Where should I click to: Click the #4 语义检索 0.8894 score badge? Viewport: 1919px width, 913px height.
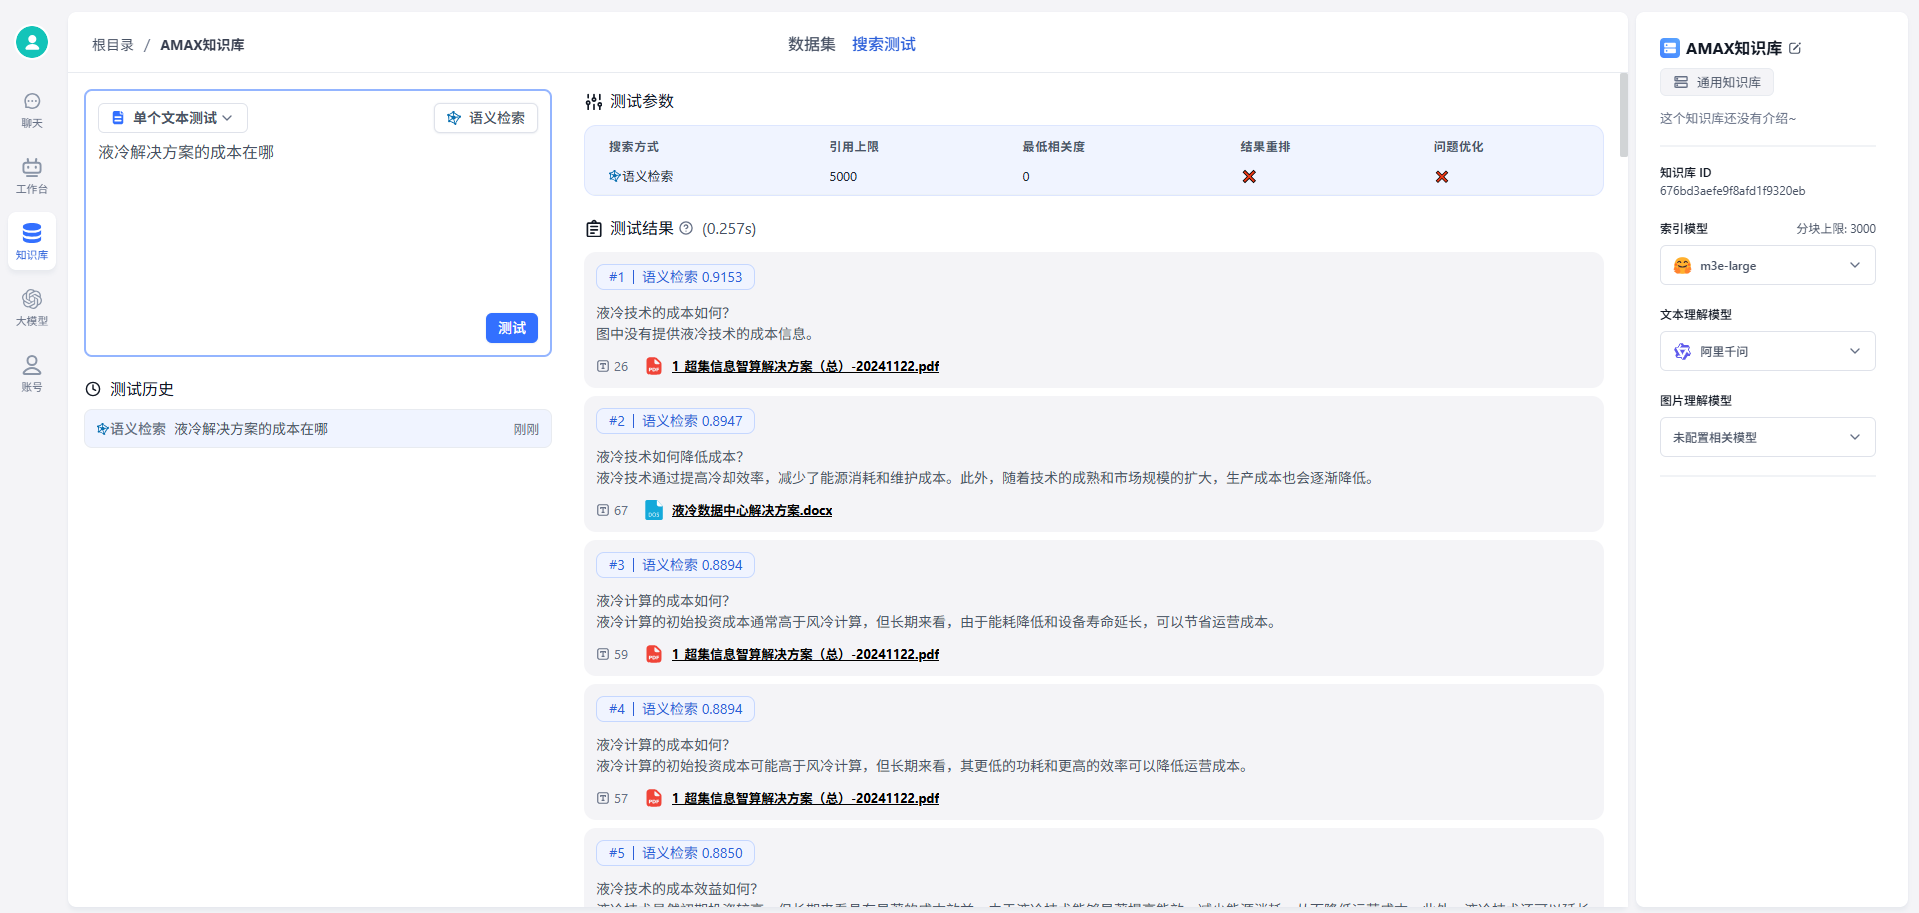[x=676, y=709]
